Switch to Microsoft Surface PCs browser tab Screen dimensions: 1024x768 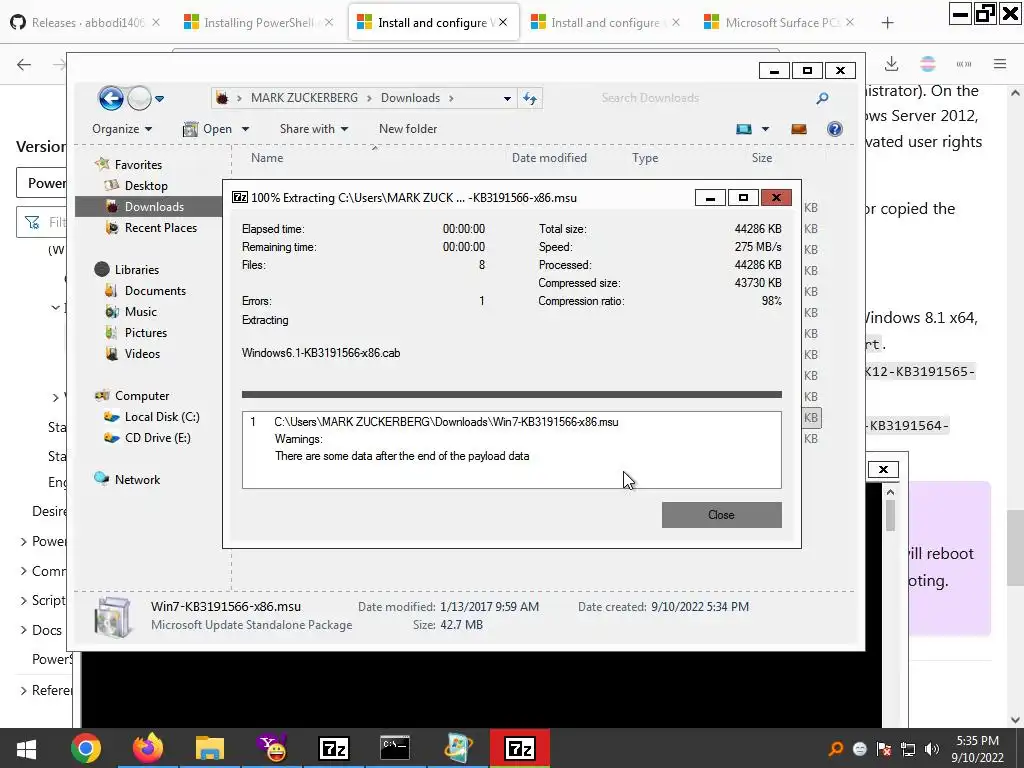tap(779, 23)
